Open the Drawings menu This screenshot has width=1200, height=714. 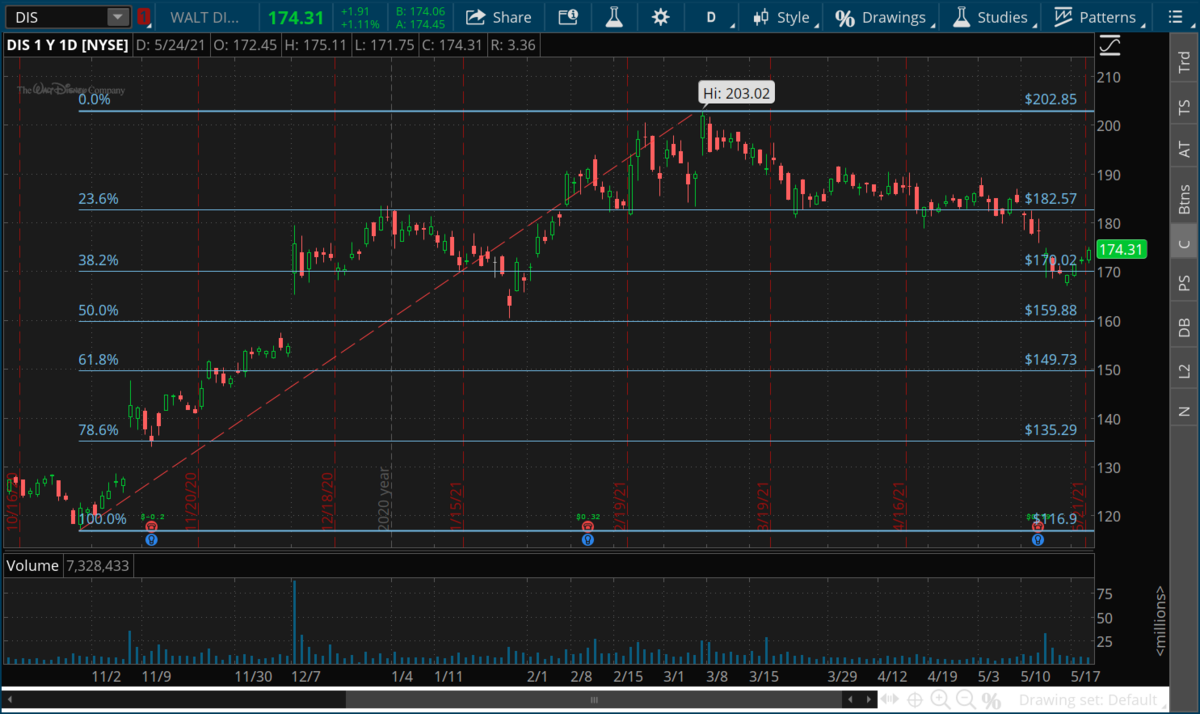[x=882, y=17]
